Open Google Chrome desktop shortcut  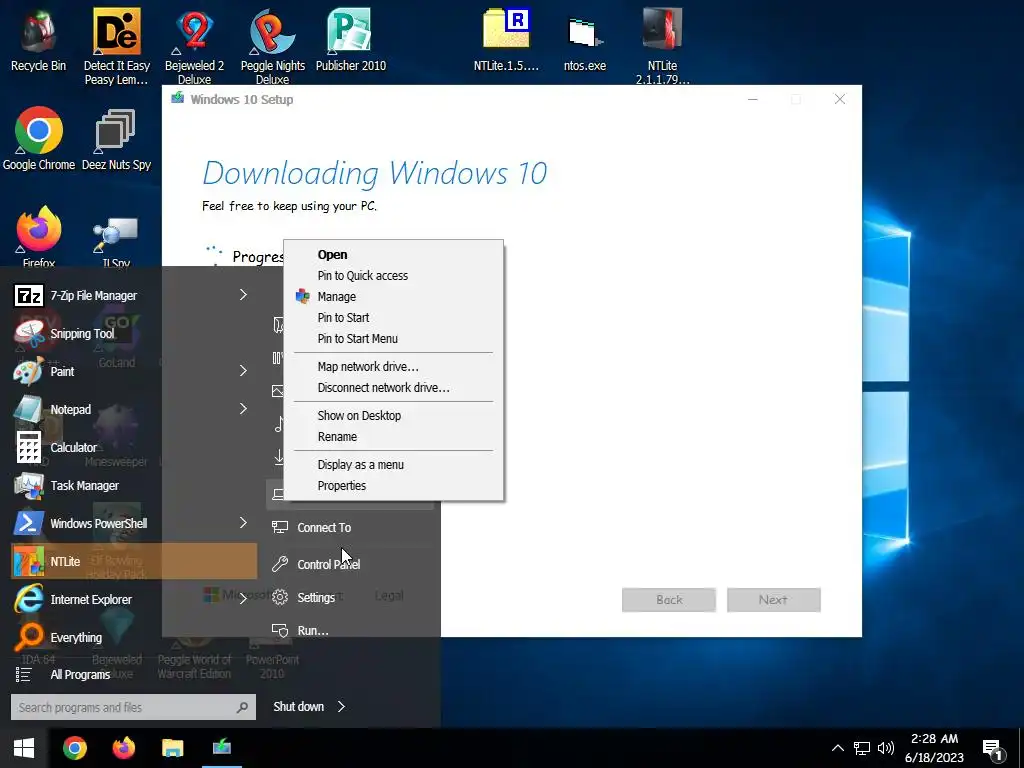39,139
